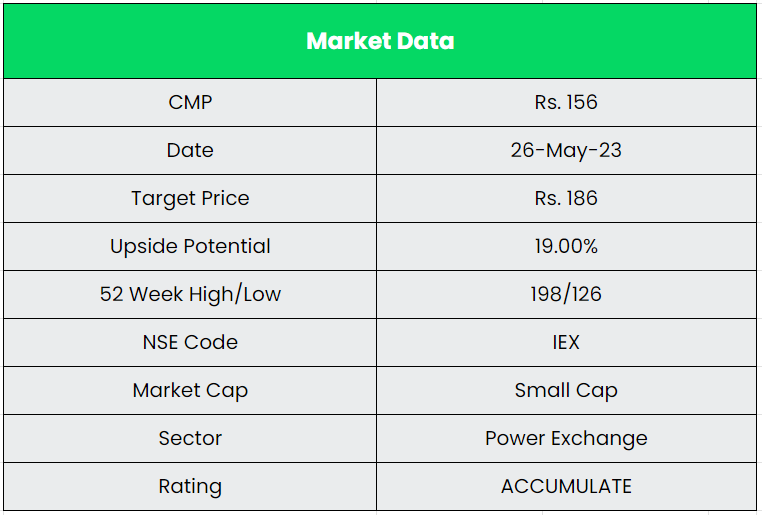Select the Sector label cell
This screenshot has height=515, width=762.
(190, 438)
